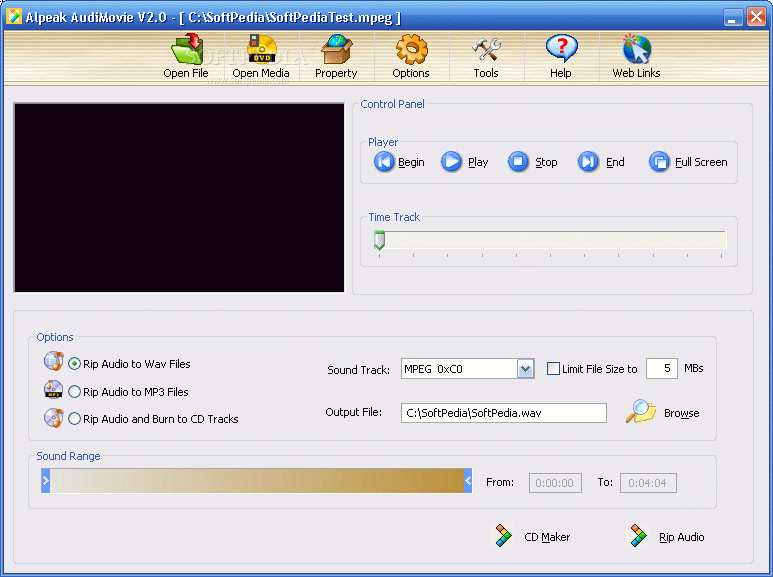Start playback with the Play button

[x=464, y=162]
